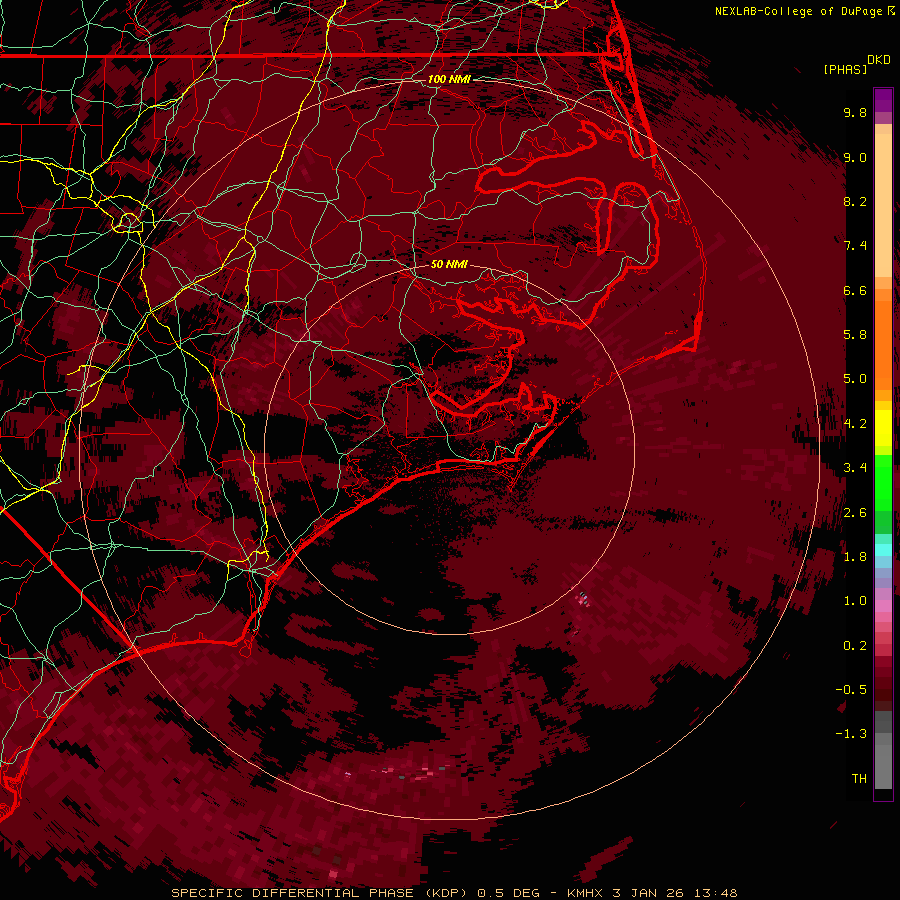This screenshot has height=900, width=900.
Task: Click the yellow segment of the color bar
Action: point(883,428)
